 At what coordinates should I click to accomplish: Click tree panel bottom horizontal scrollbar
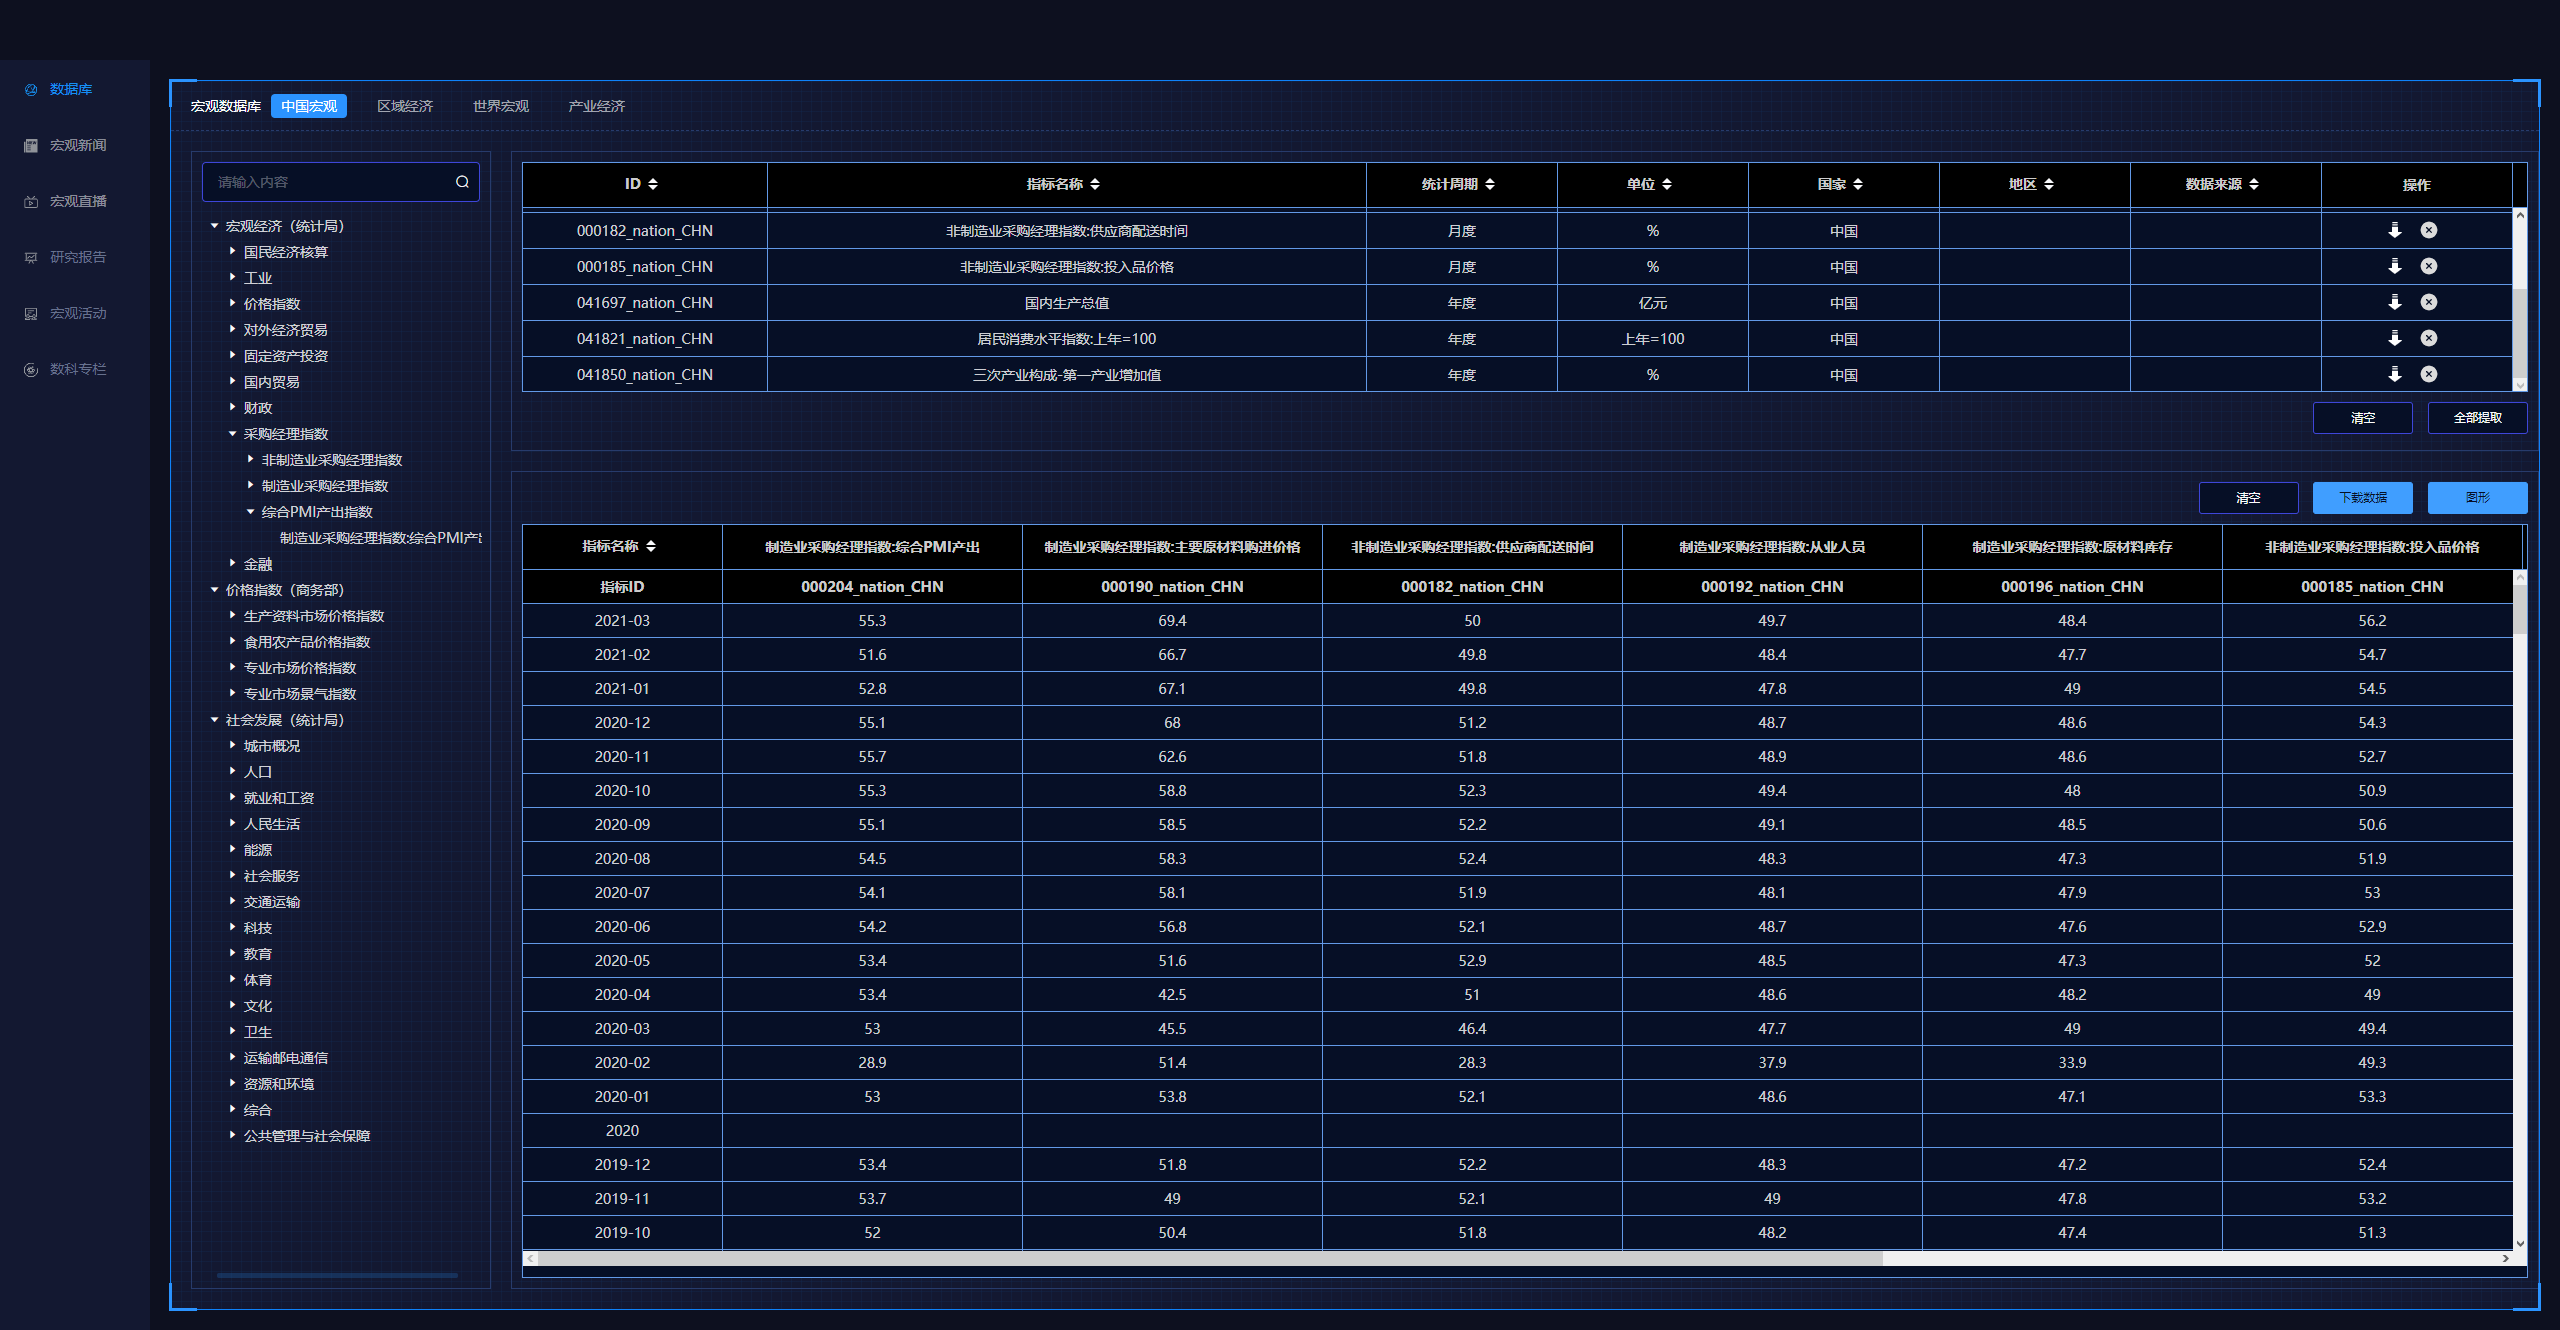coord(338,1275)
